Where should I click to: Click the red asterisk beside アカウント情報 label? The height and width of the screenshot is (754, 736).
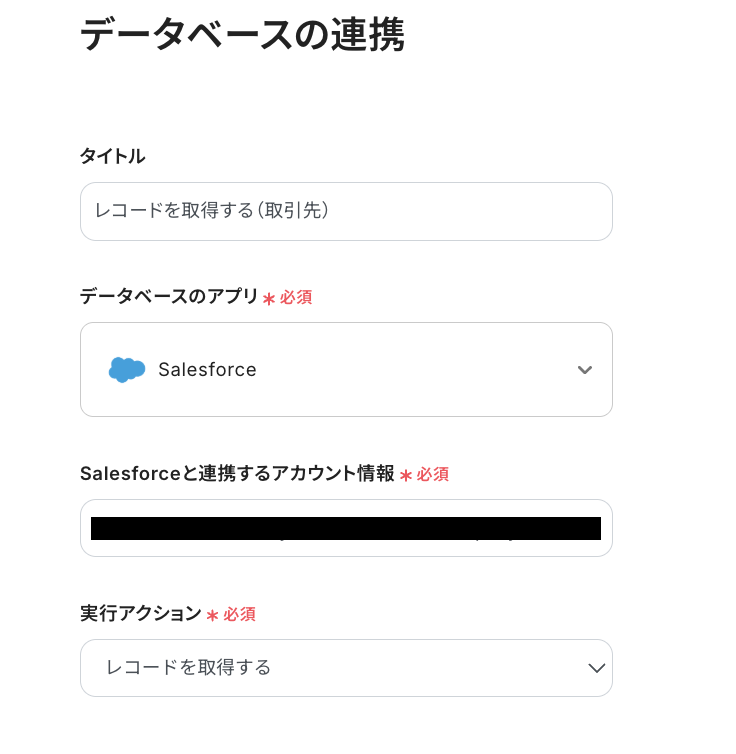[406, 476]
